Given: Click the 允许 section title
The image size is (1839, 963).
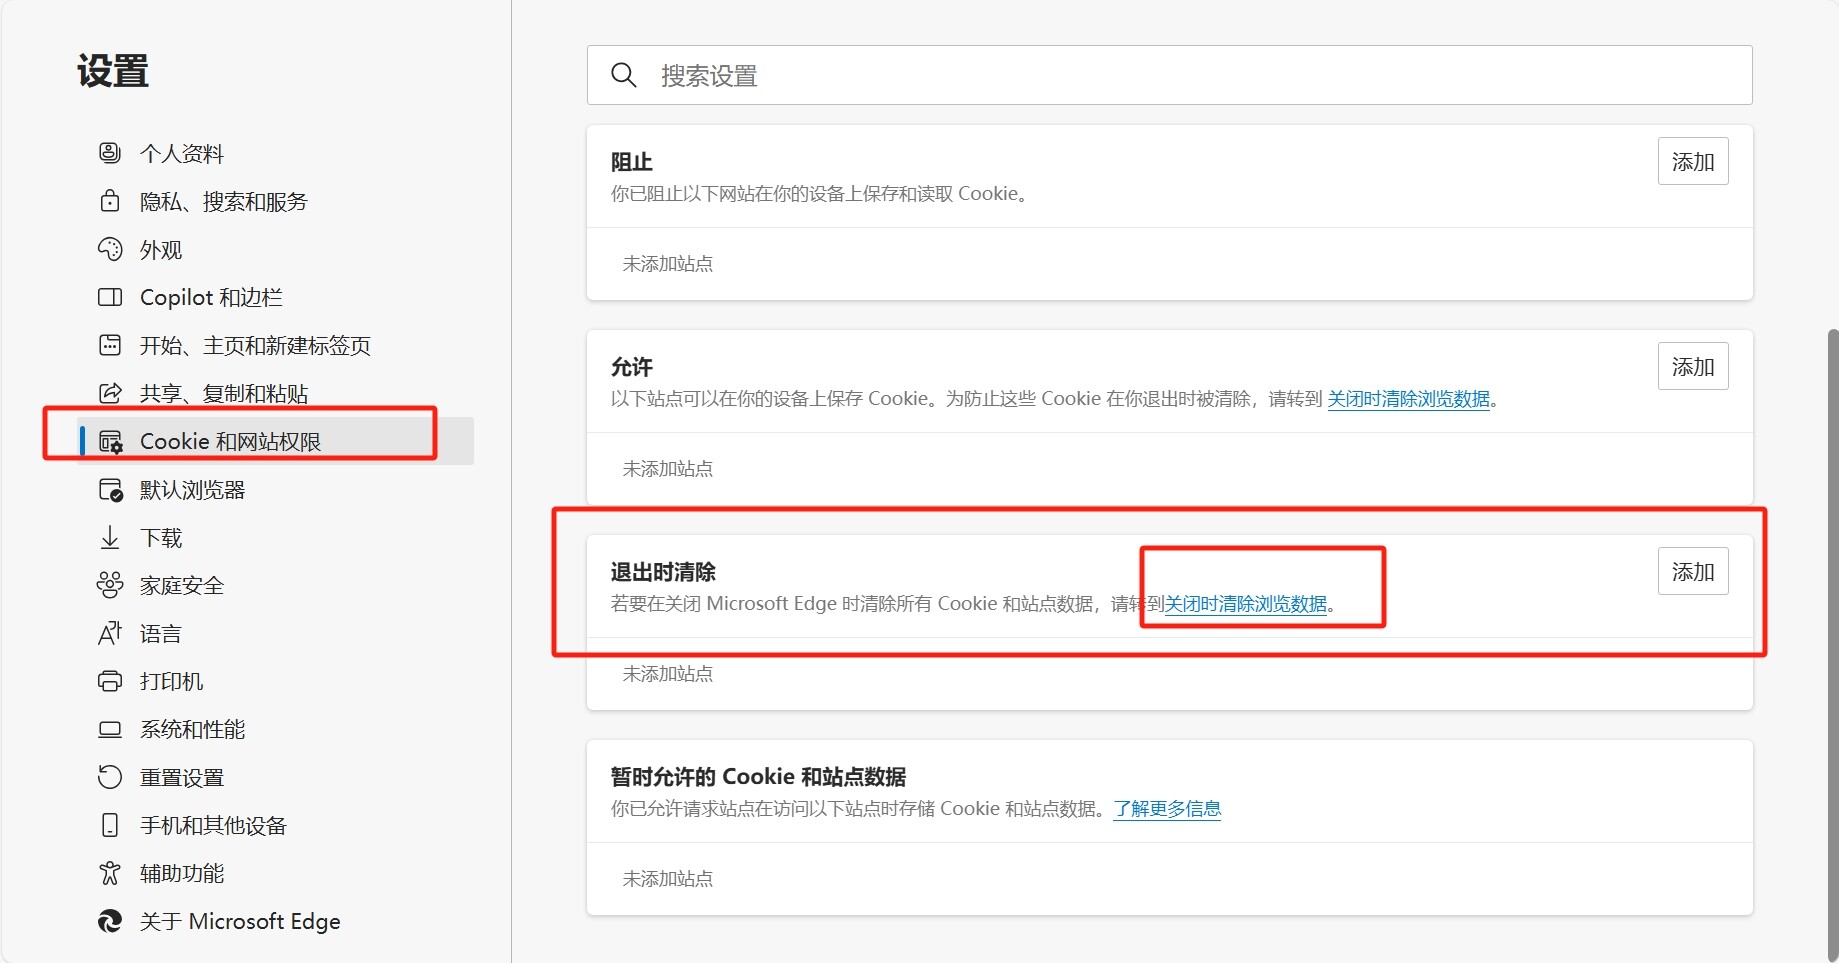Looking at the screenshot, I should 632,367.
